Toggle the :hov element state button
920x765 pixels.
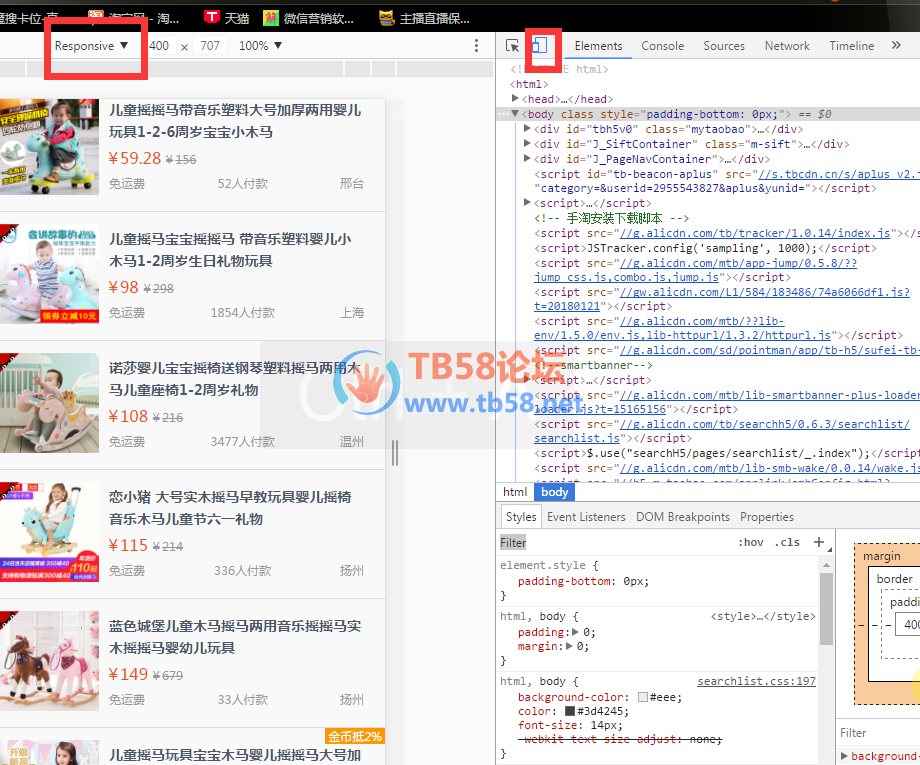[751, 543]
